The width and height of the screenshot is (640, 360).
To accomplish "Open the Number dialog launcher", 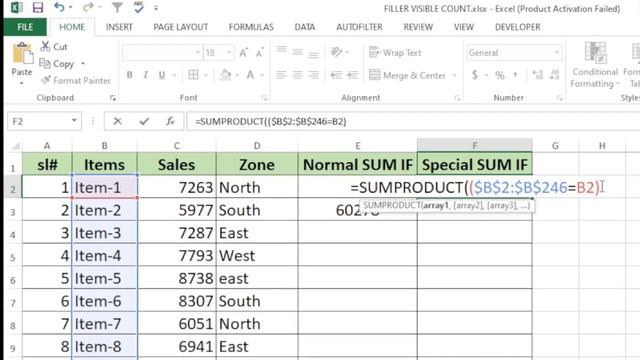I will [x=559, y=98].
